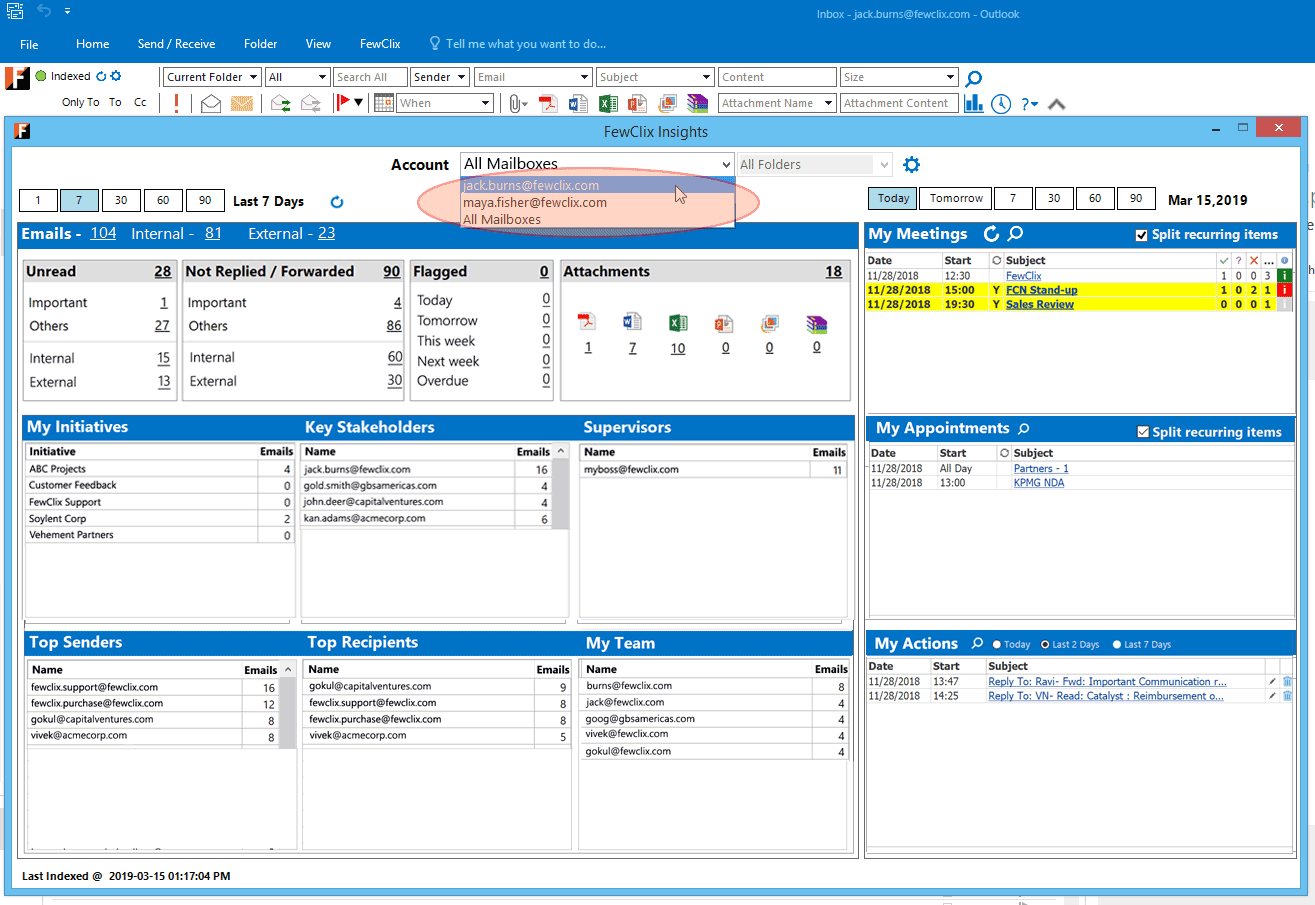
Task: Open Insights settings gear next to All Folders
Action: [x=911, y=165]
